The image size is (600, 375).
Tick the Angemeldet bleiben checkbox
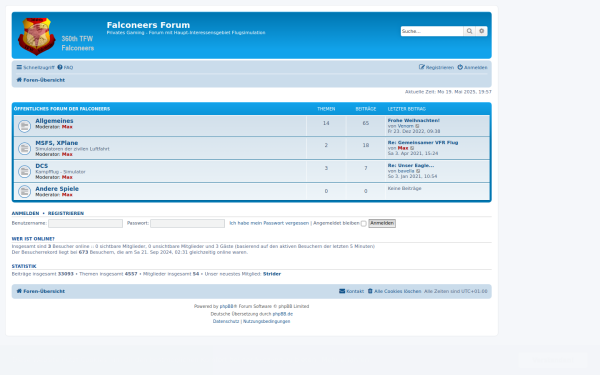coord(364,223)
